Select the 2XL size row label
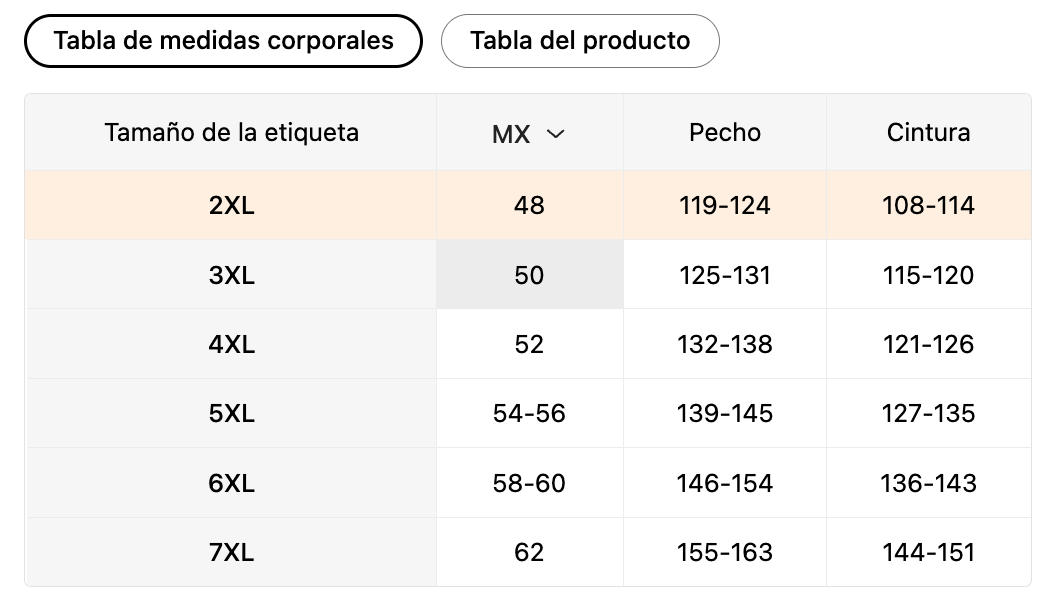The height and width of the screenshot is (598, 1054). (x=231, y=206)
